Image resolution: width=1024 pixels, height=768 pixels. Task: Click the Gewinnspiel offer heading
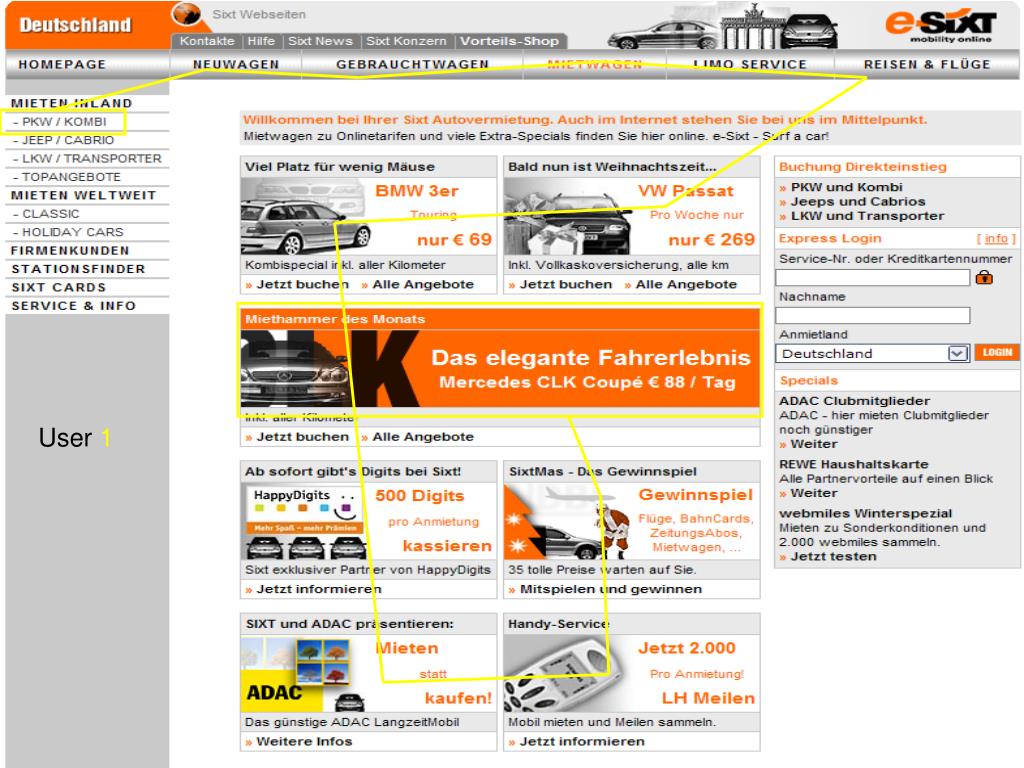[x=696, y=495]
